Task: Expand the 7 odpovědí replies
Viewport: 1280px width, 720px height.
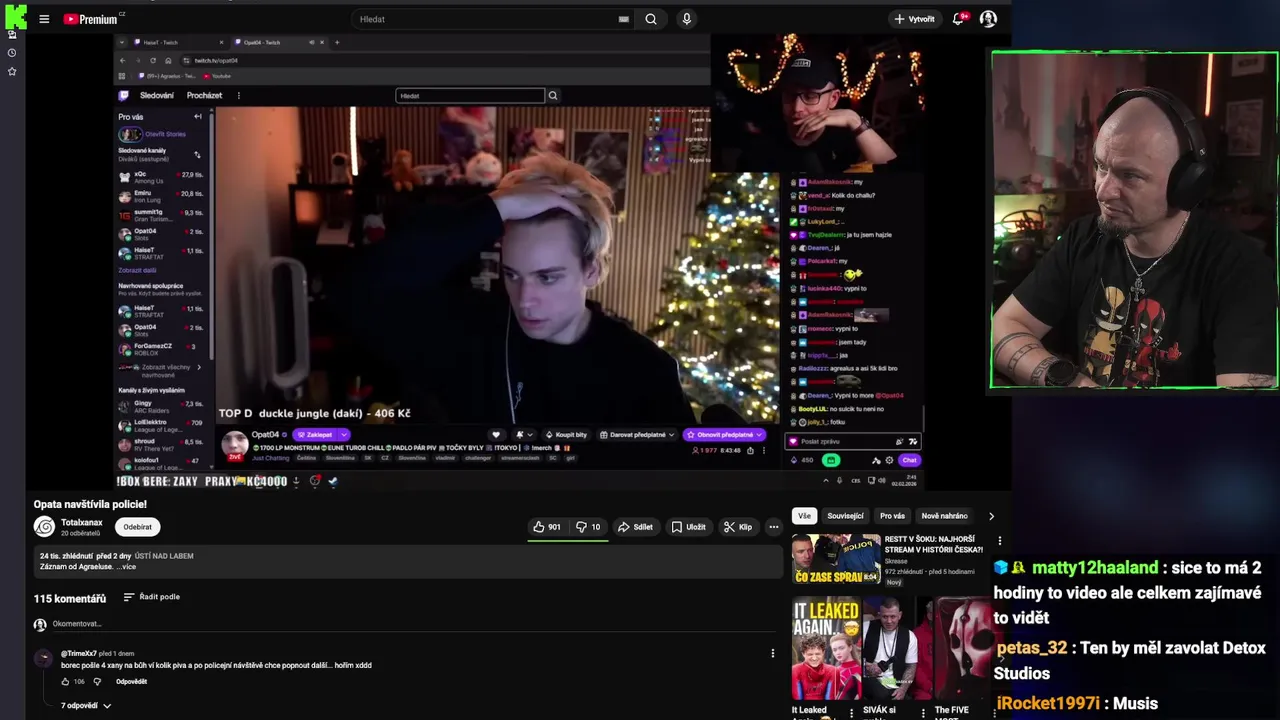Action: pyautogui.click(x=86, y=705)
